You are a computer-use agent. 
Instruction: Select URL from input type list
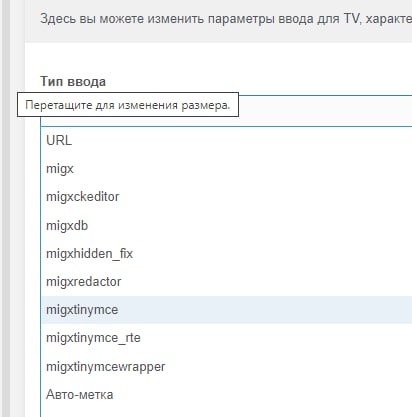click(227, 140)
